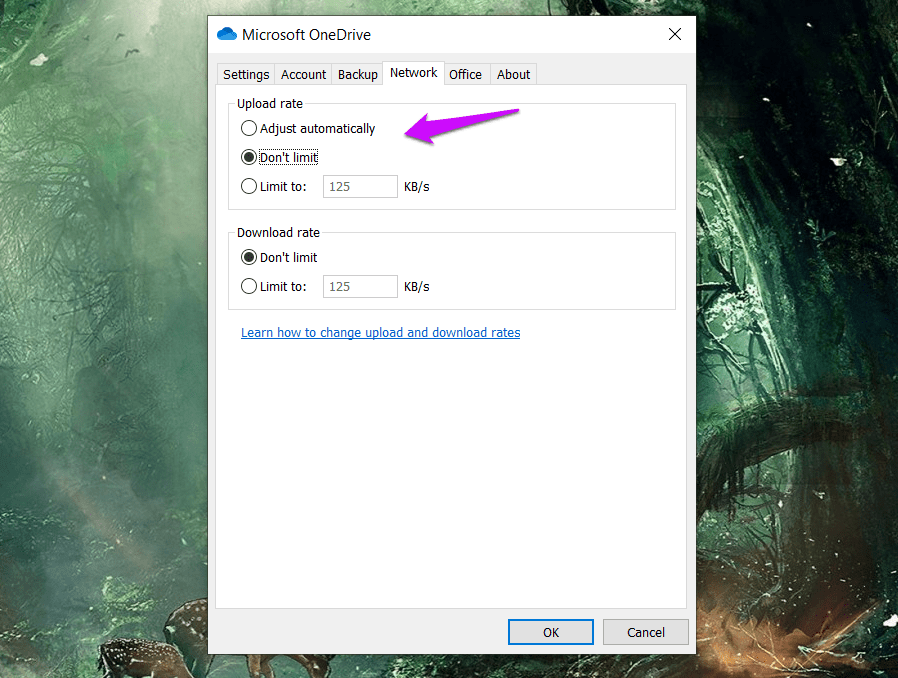Choose Don't limit under Upload rate
898x678 pixels.
(x=279, y=157)
